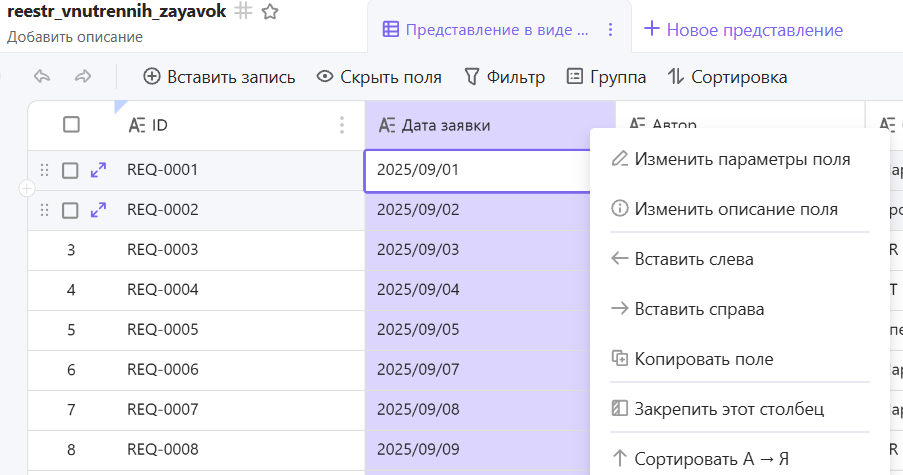The height and width of the screenshot is (475, 903).
Task: Click cell REQ-0003
Action: point(240,250)
